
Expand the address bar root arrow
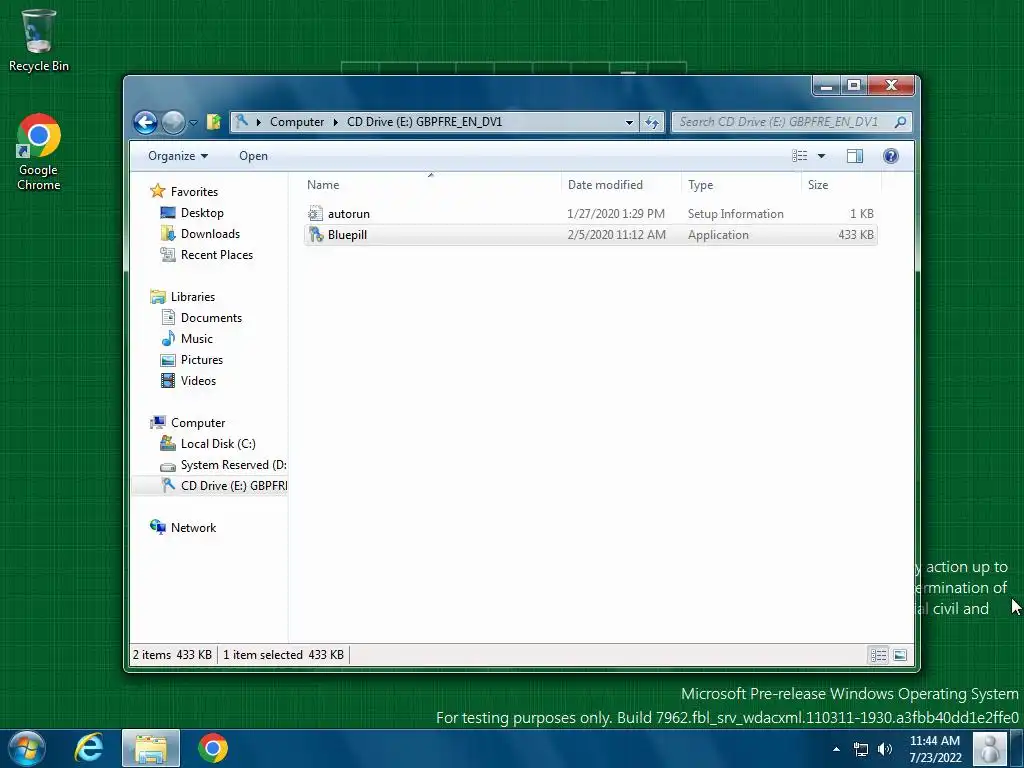(x=259, y=121)
